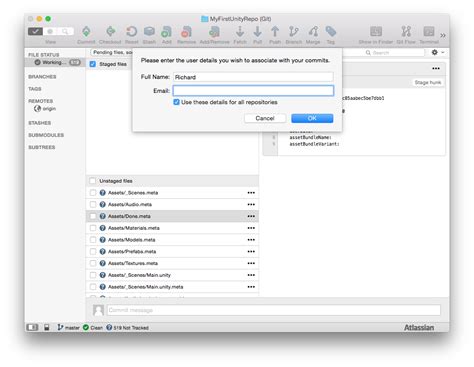Open the Merge tool
This screenshot has height=367, width=474.
click(313, 32)
